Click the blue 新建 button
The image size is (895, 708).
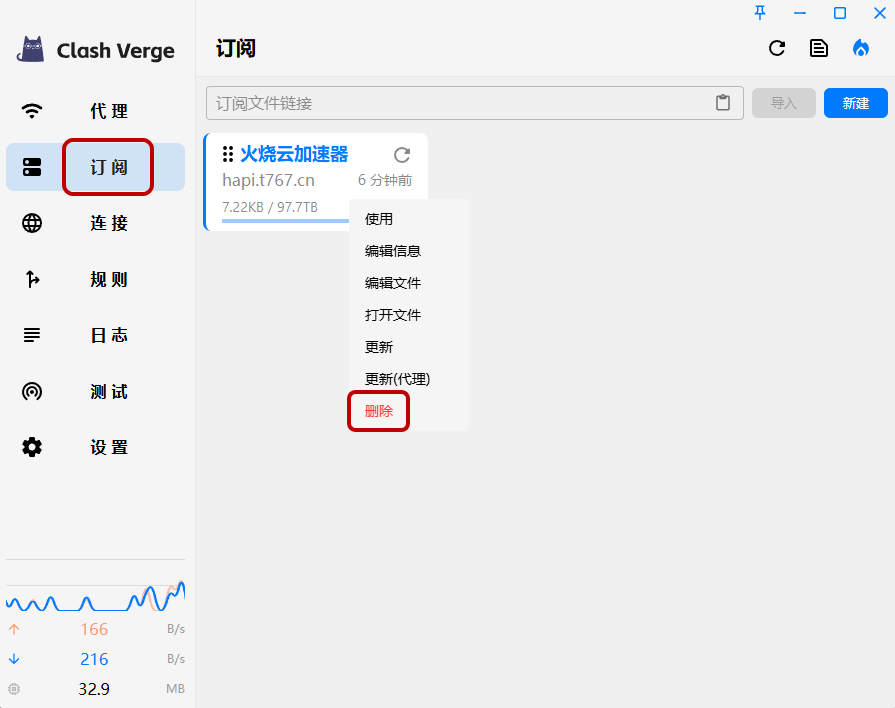coord(855,103)
